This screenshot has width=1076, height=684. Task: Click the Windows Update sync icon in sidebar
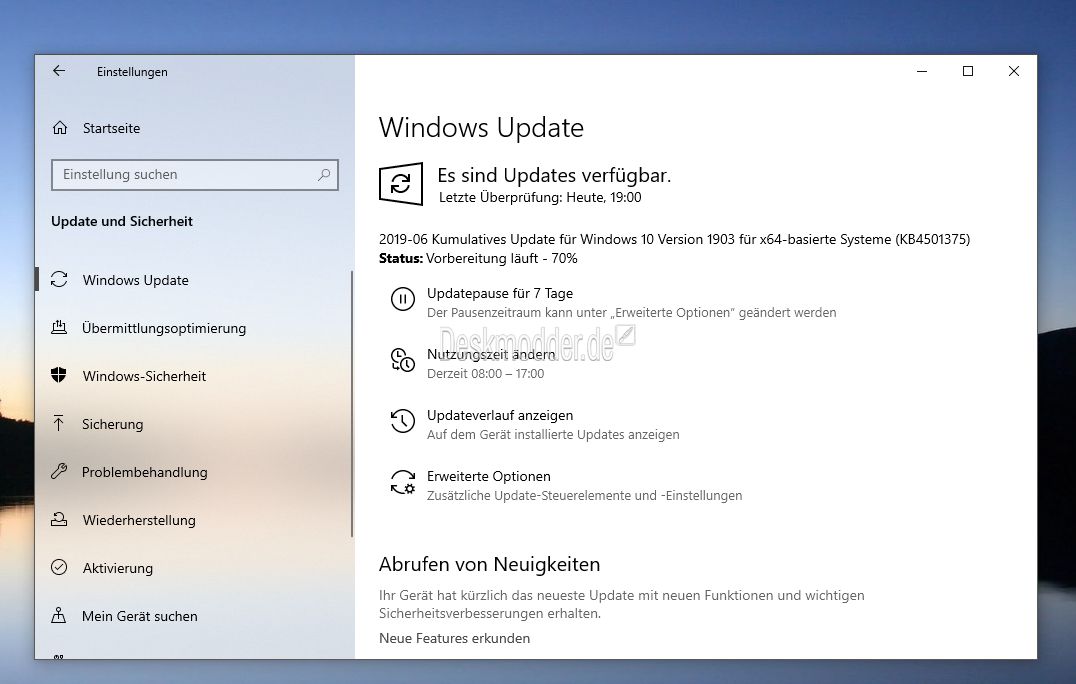pyautogui.click(x=59, y=279)
